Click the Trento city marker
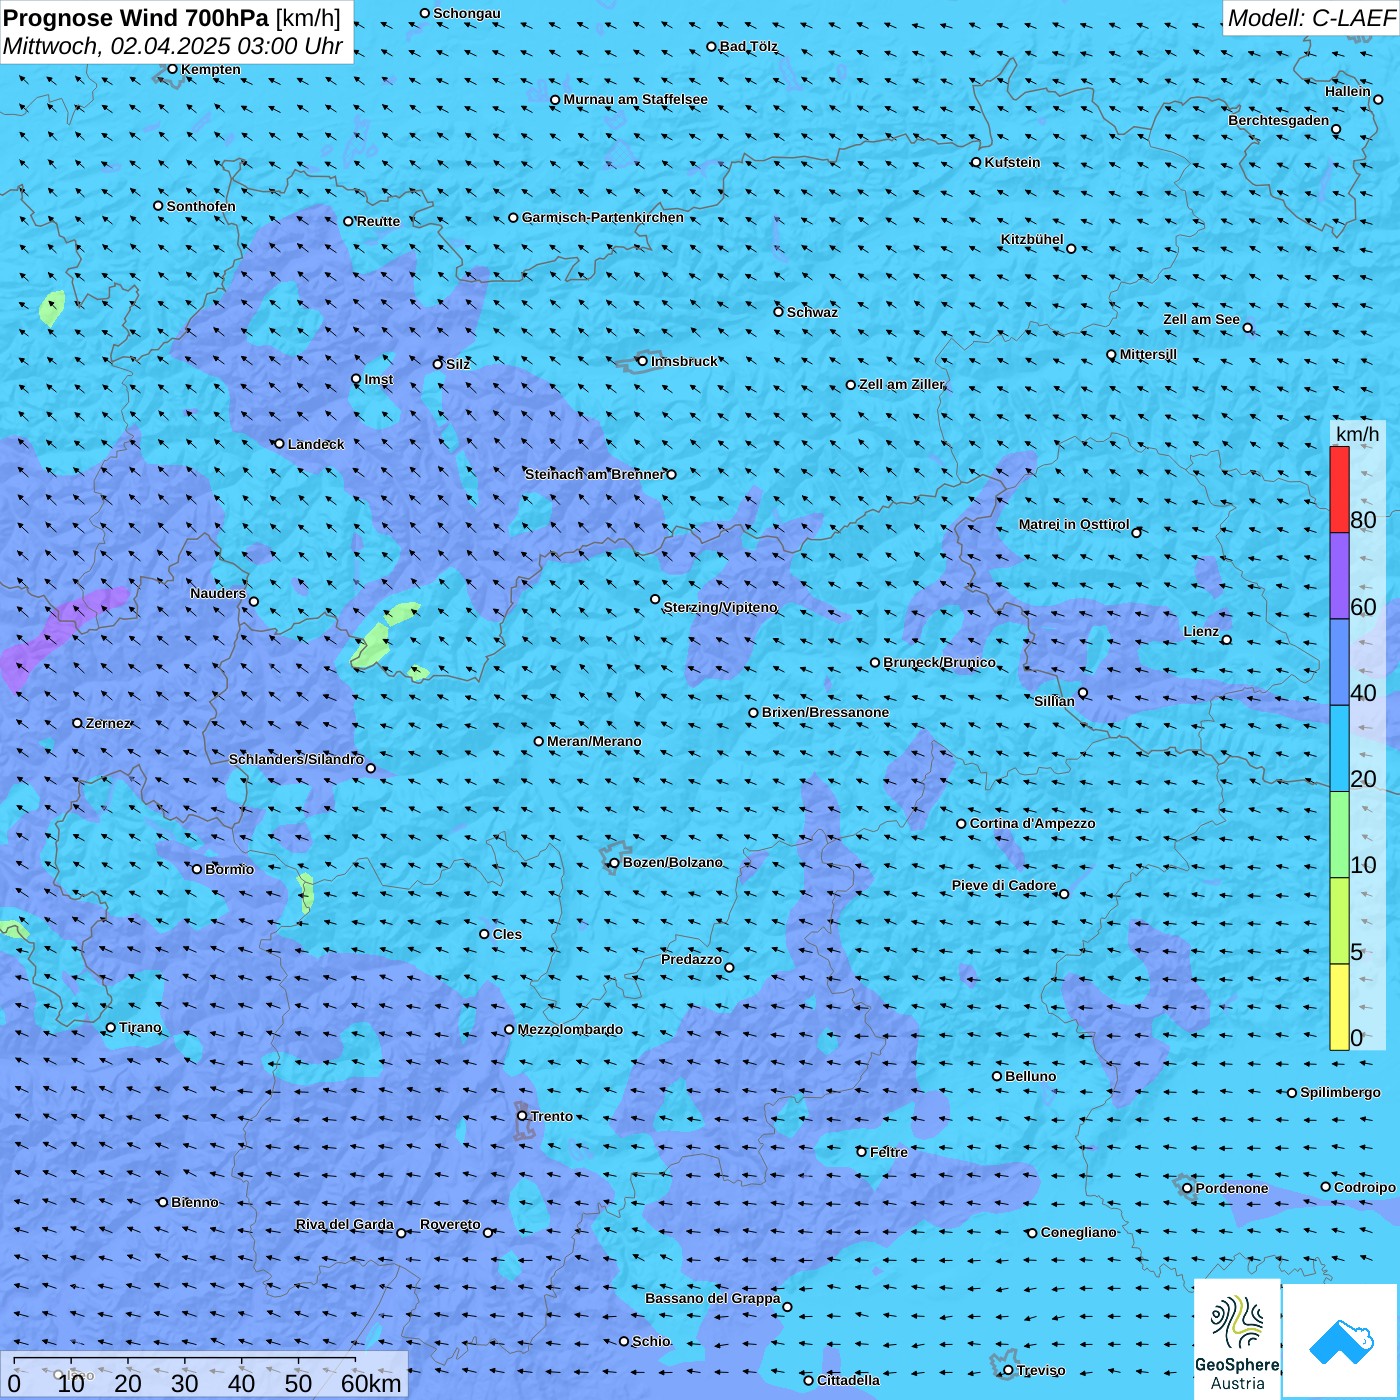This screenshot has width=1400, height=1400. tap(522, 1116)
